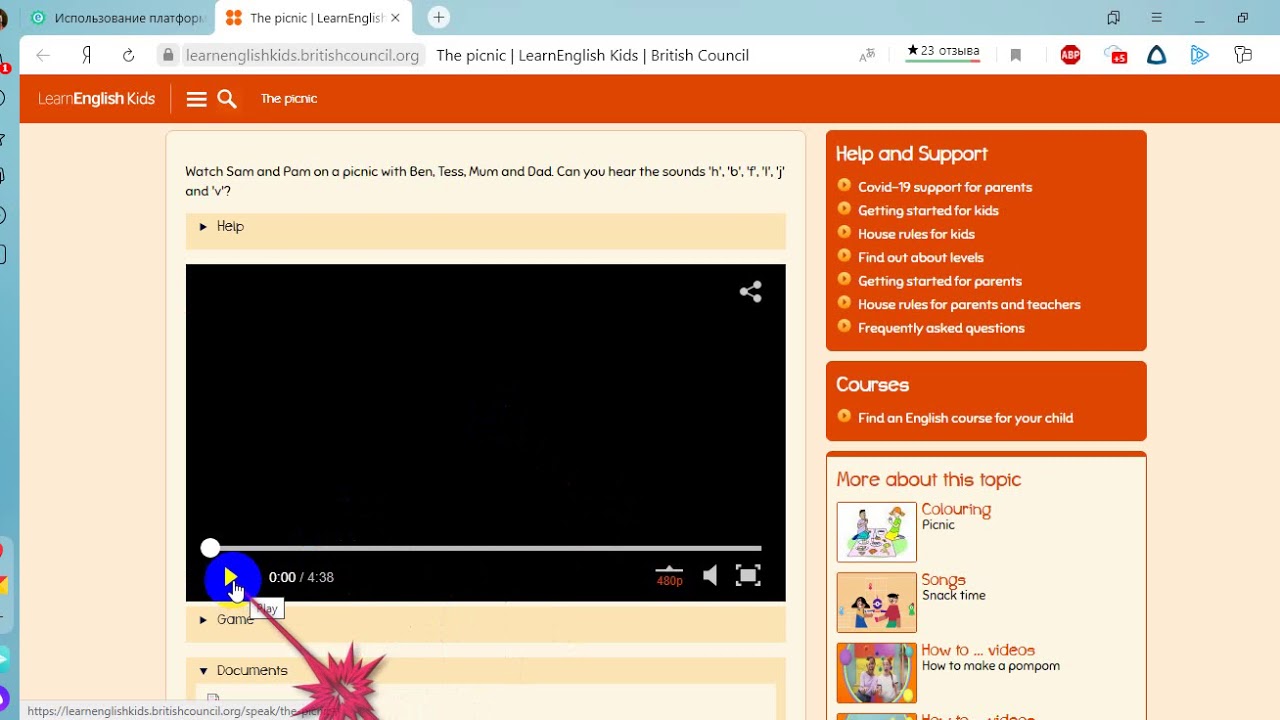The image size is (1280, 720).
Task: Open Frequently asked questions link
Action: coord(941,328)
